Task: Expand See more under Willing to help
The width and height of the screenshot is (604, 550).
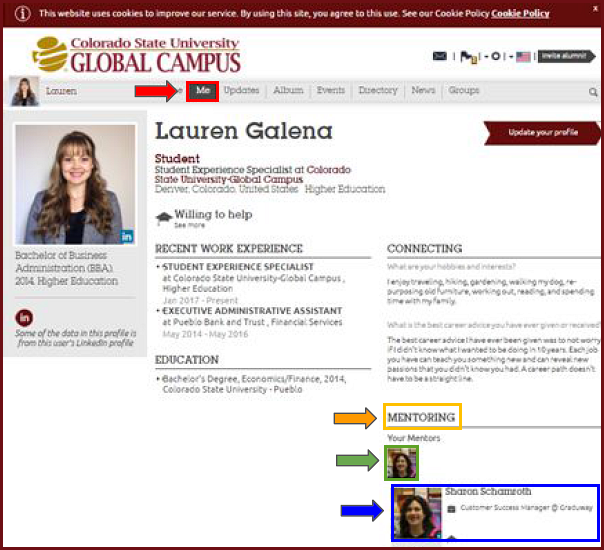Action: coord(190,225)
